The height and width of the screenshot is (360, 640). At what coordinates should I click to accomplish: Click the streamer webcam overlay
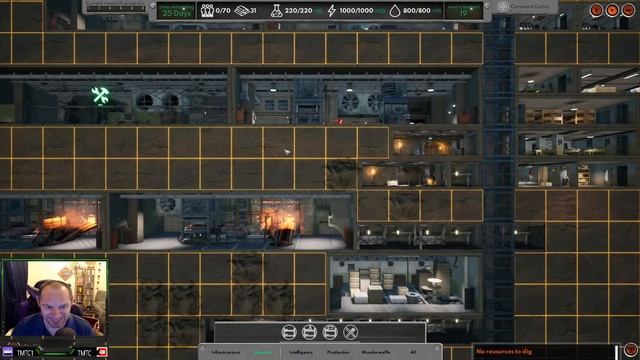click(x=55, y=298)
